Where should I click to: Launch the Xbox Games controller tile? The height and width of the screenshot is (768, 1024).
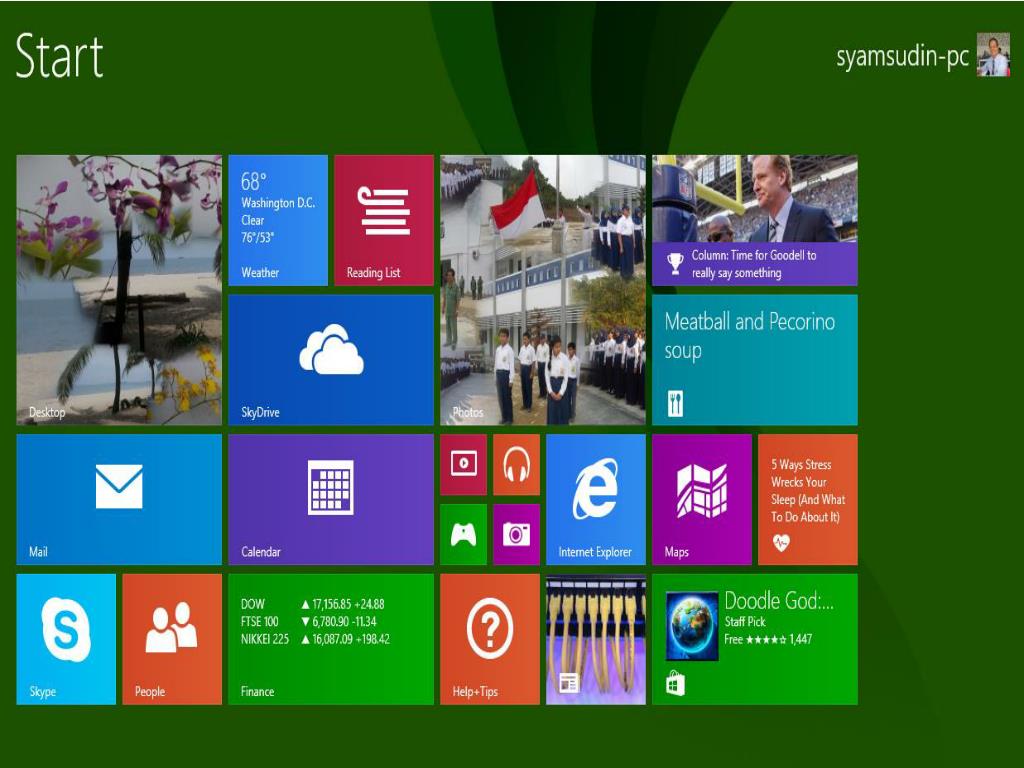click(x=464, y=534)
